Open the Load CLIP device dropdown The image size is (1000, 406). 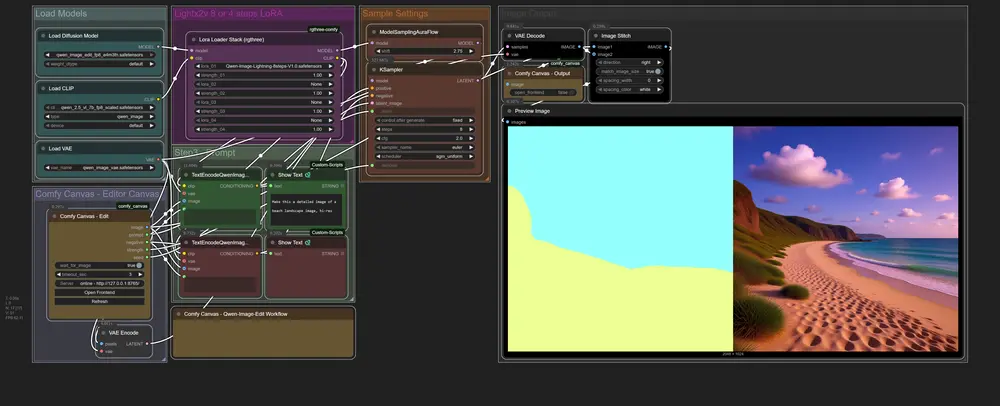[x=99, y=126]
